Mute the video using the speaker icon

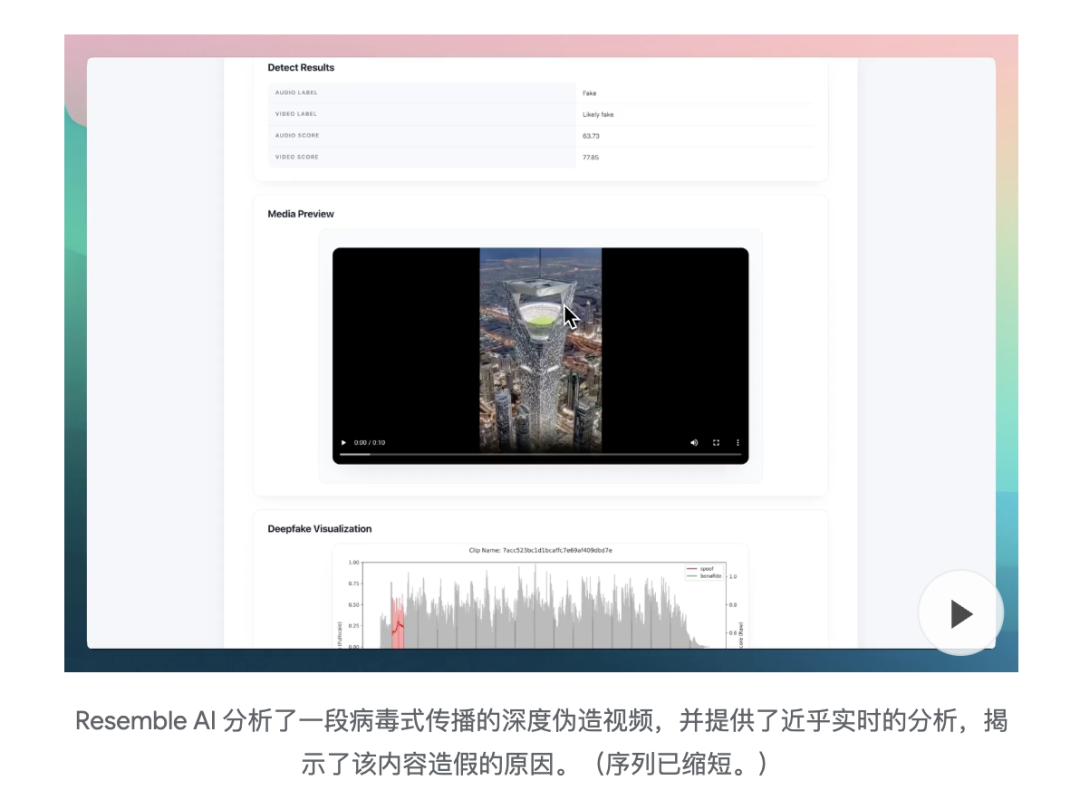[x=694, y=442]
